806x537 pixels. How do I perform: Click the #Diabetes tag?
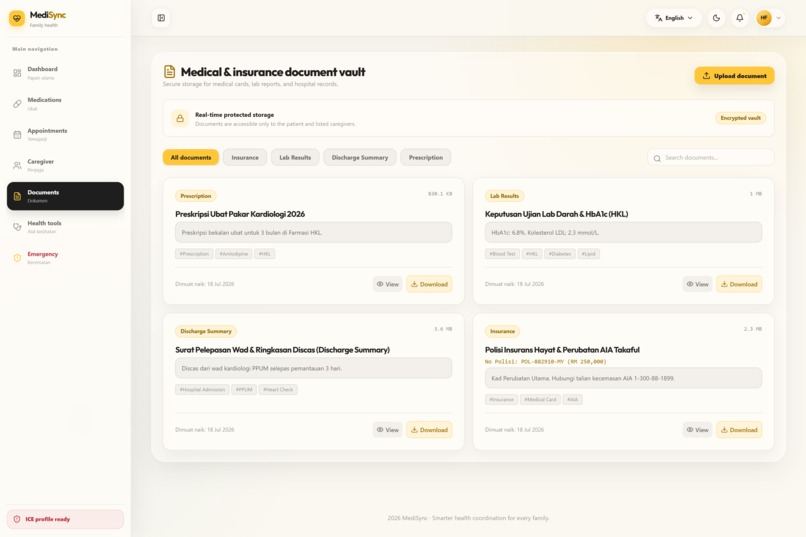[559, 254]
